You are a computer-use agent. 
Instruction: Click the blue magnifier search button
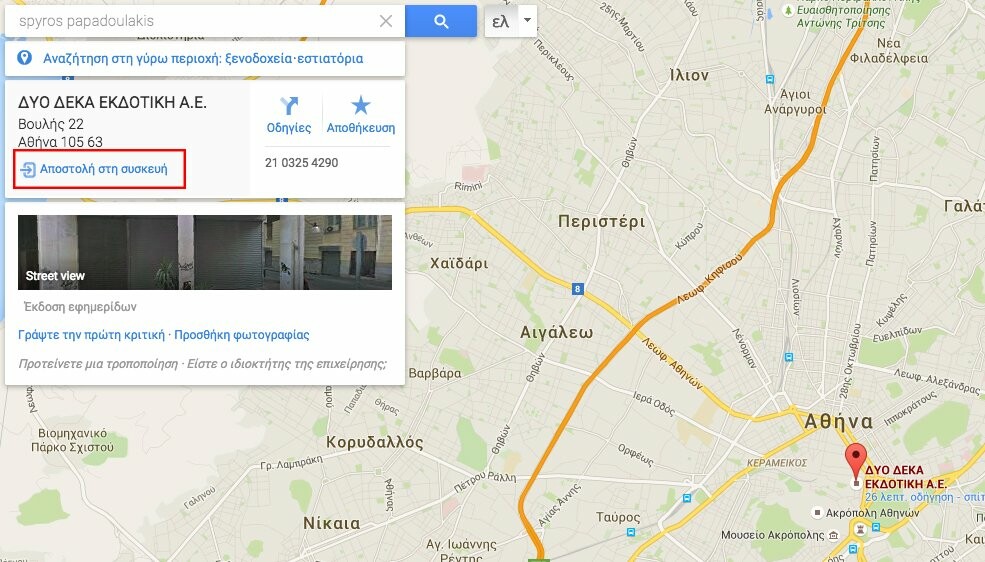[440, 21]
